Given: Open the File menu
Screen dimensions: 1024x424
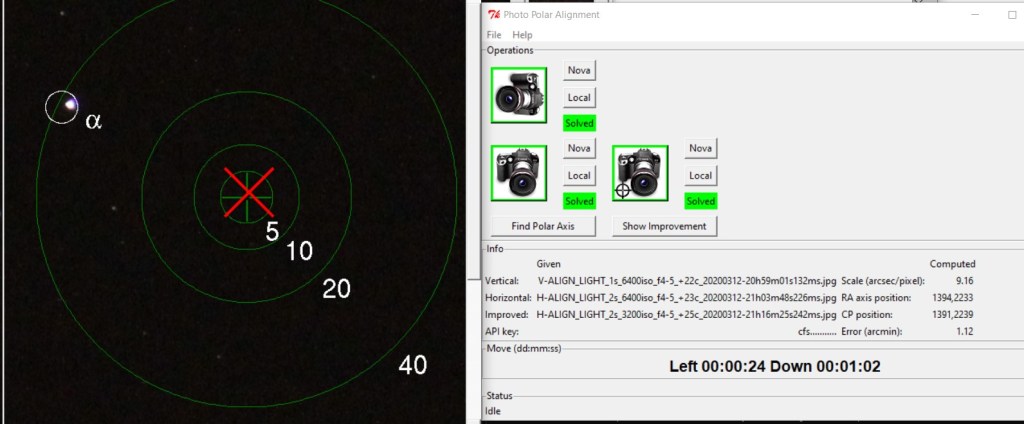Looking at the screenshot, I should point(494,35).
